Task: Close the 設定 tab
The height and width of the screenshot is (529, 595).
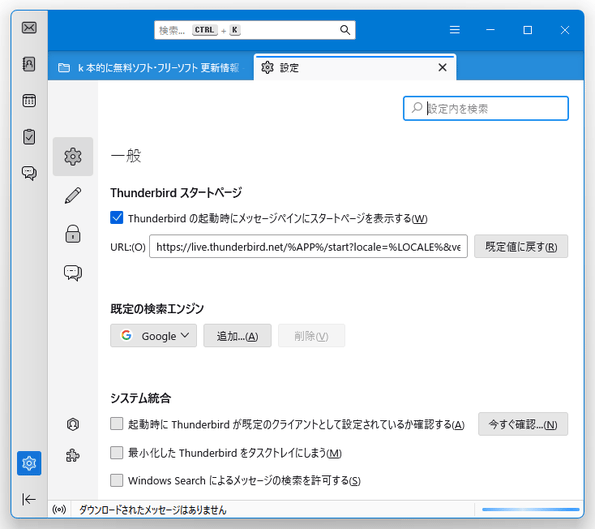Action: [x=442, y=68]
